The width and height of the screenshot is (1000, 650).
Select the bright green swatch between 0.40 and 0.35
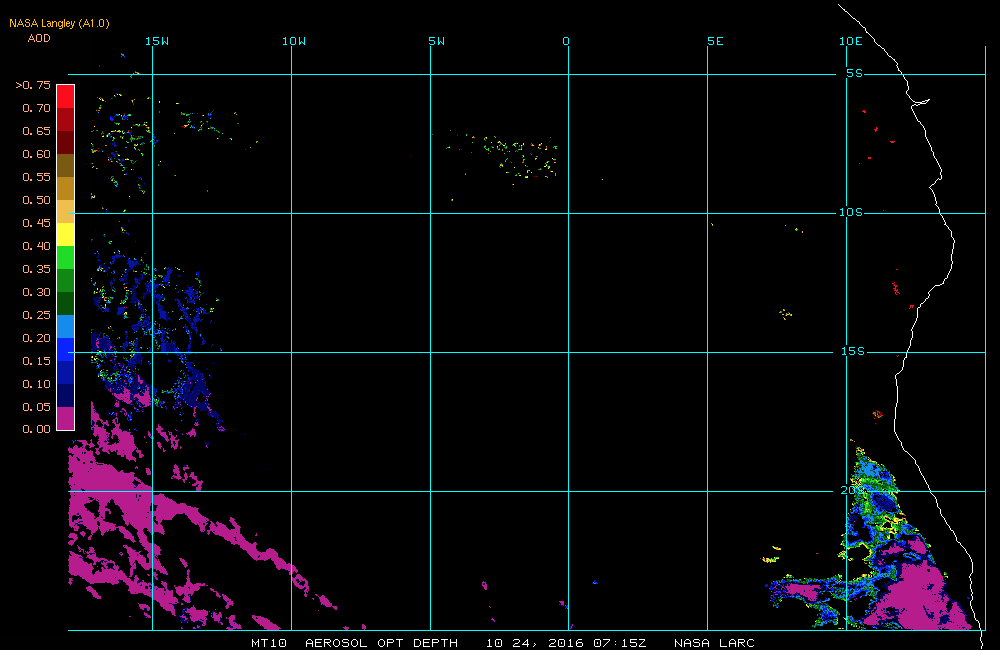click(66, 257)
